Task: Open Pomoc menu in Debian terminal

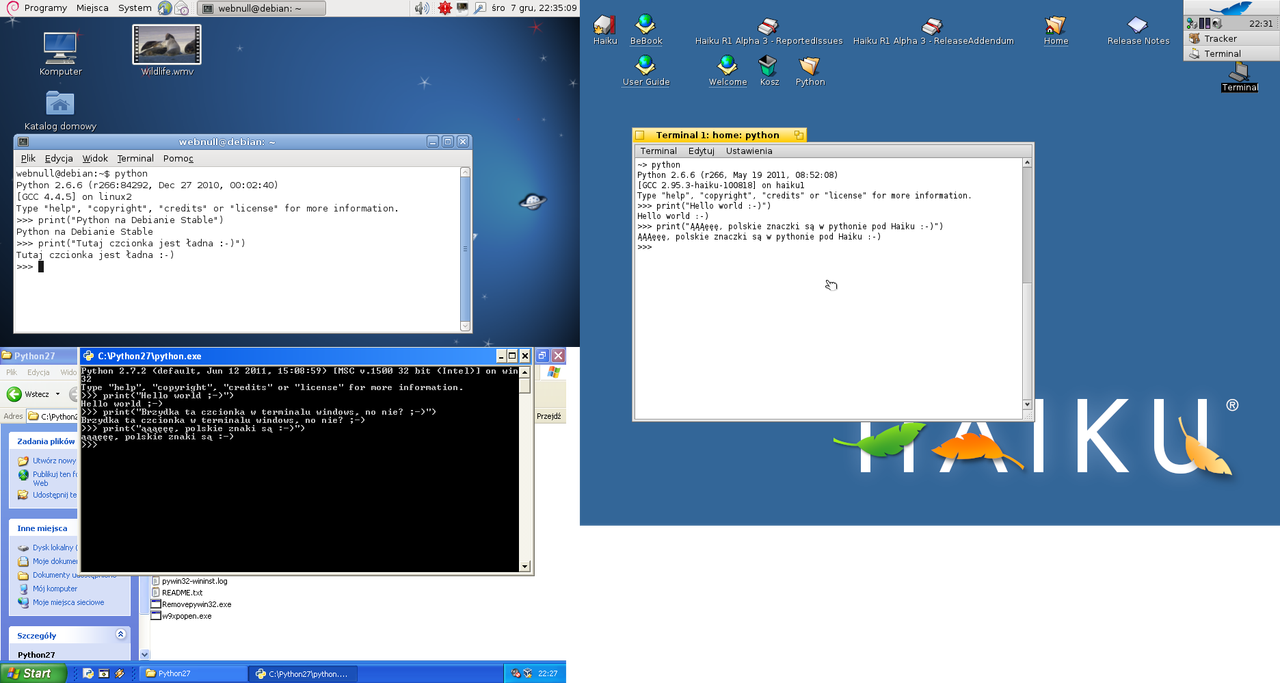Action: pyautogui.click(x=178, y=158)
